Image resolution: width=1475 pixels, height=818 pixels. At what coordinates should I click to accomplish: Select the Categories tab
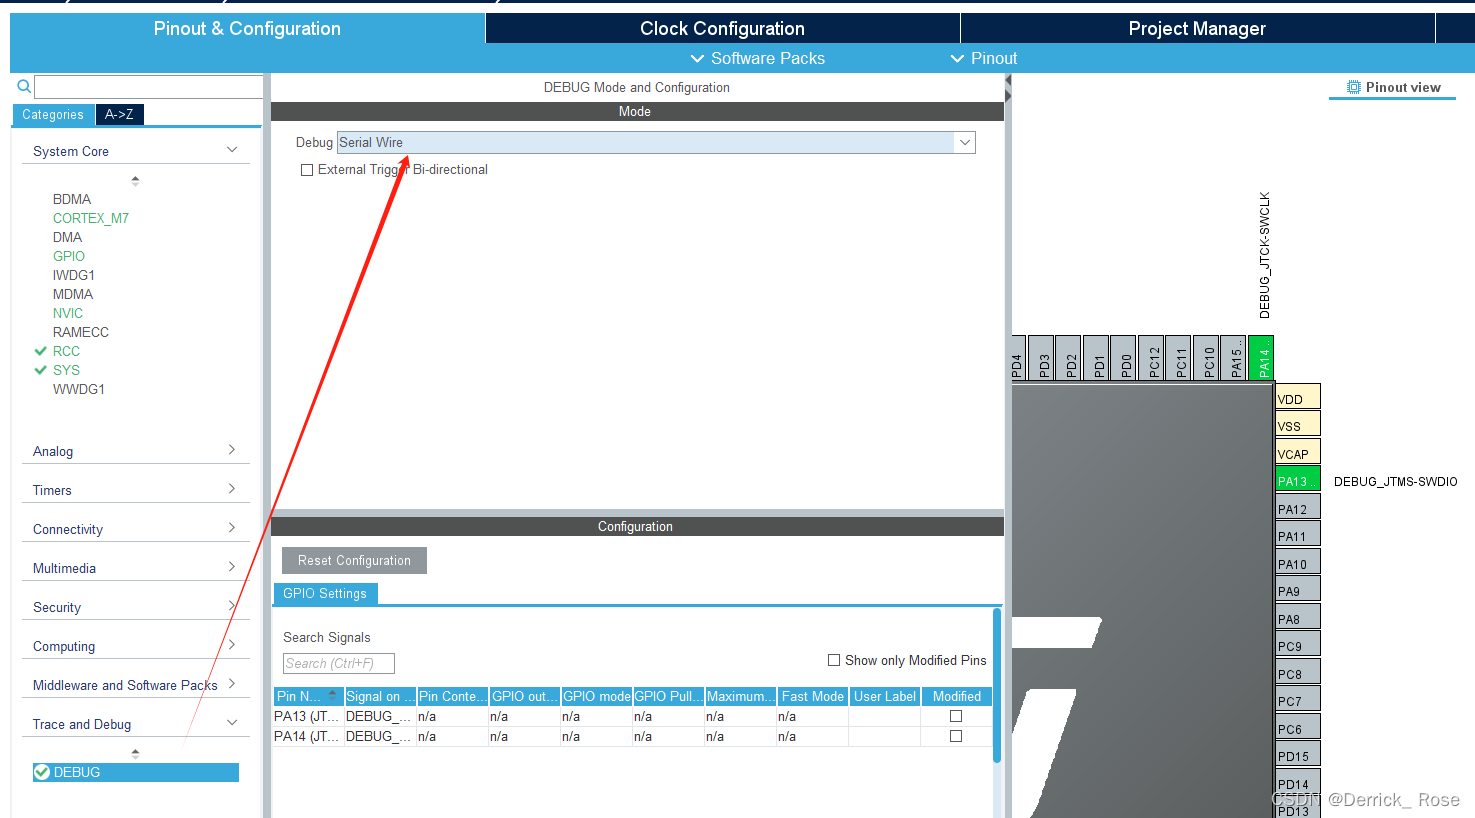53,115
